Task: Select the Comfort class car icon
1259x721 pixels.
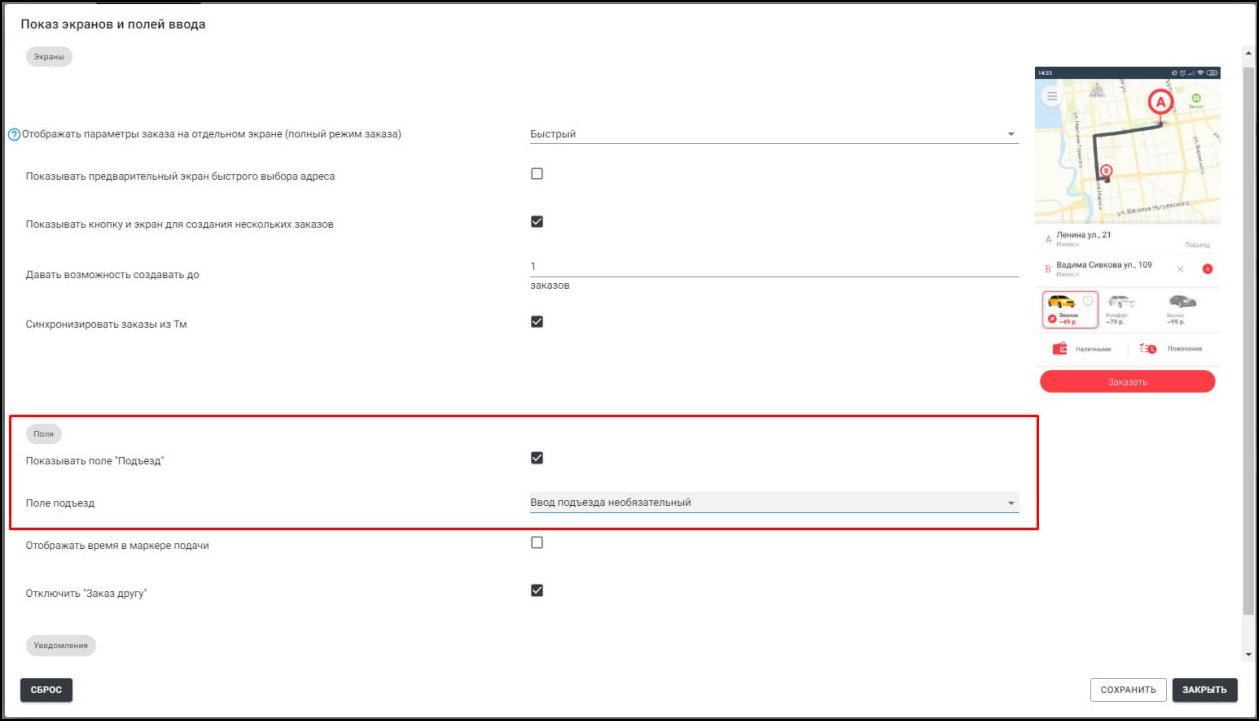Action: [1121, 302]
